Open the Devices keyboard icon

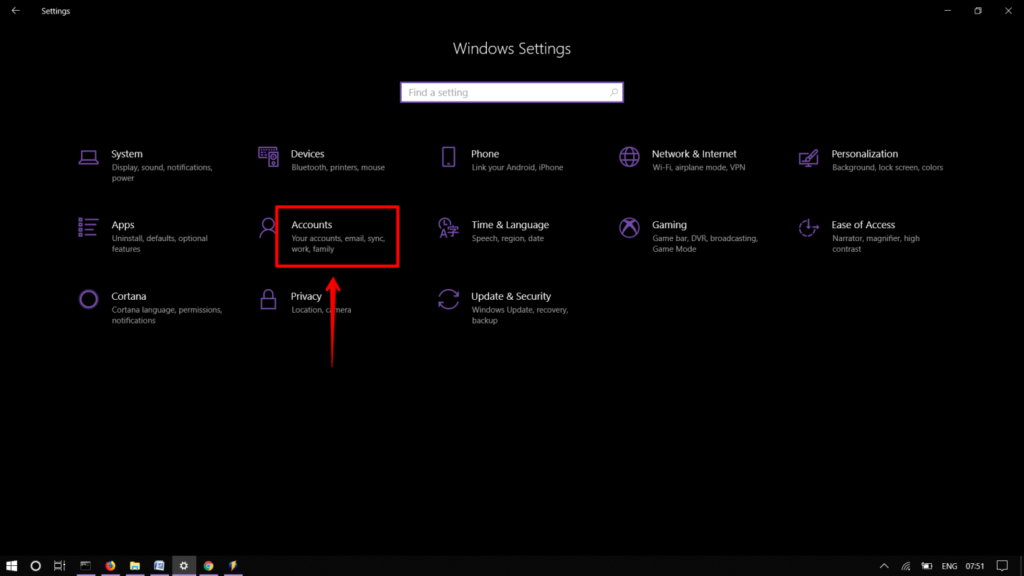click(x=268, y=157)
